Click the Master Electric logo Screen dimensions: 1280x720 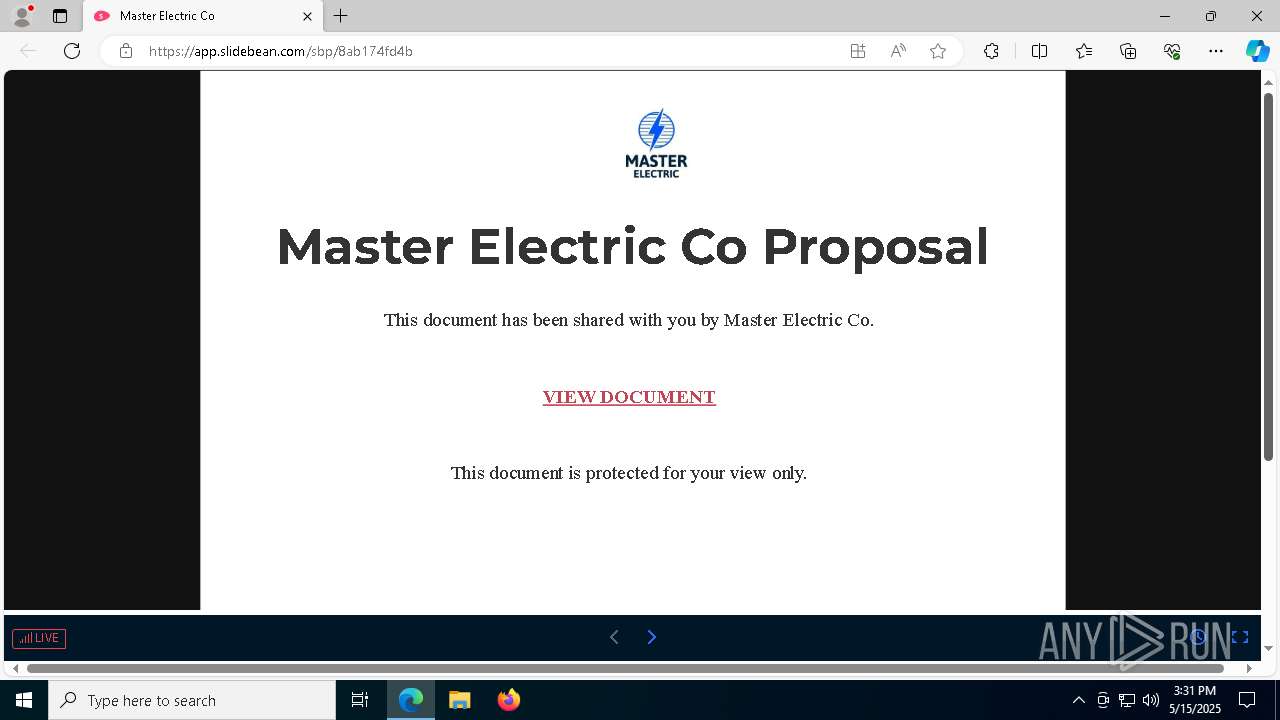656,144
